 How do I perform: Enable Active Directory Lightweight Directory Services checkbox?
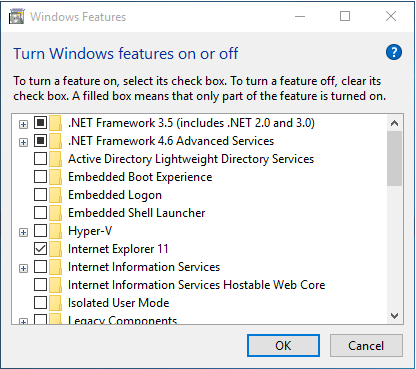(x=40, y=159)
